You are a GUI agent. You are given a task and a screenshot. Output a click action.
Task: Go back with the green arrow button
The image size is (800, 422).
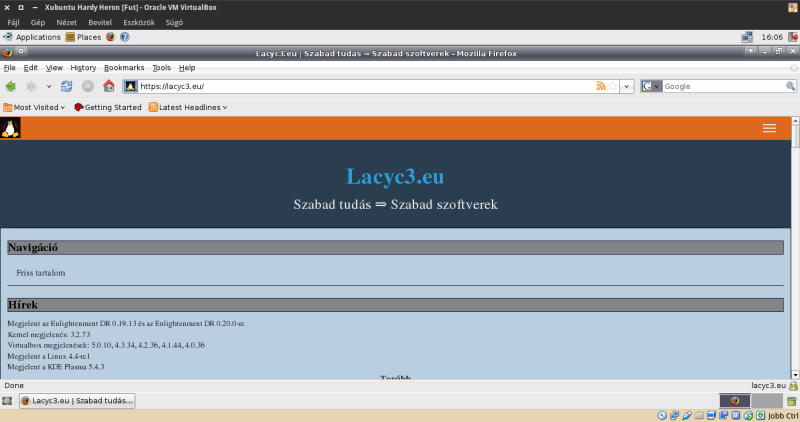point(10,86)
